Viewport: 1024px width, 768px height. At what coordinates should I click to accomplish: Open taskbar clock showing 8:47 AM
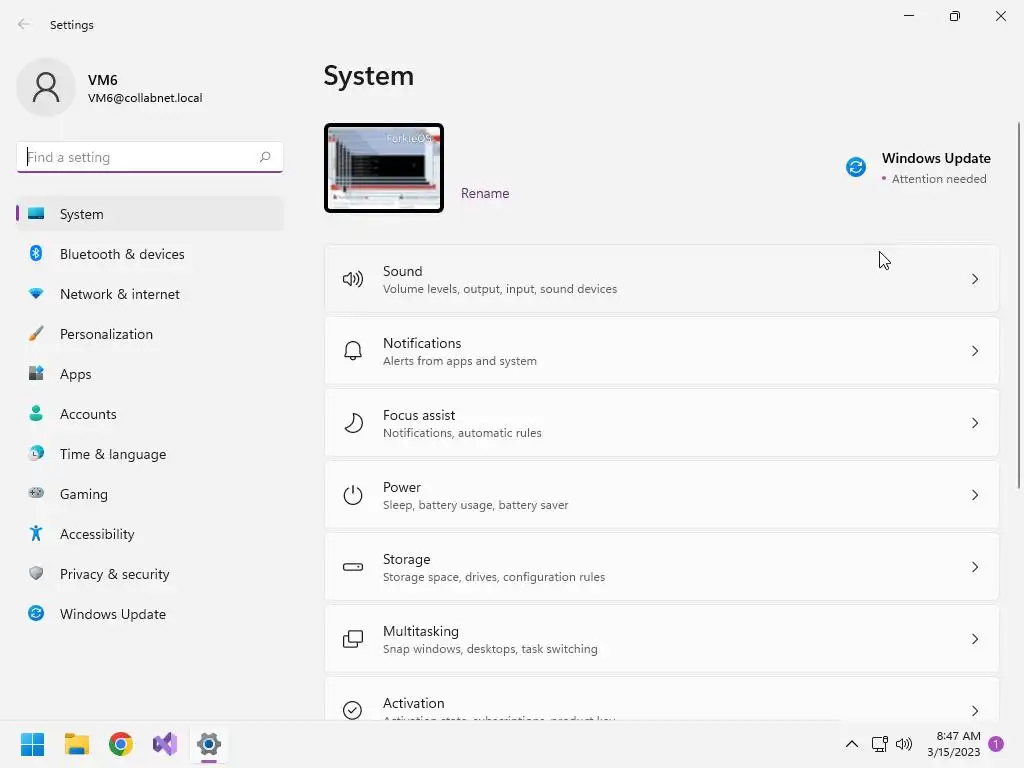(953, 744)
